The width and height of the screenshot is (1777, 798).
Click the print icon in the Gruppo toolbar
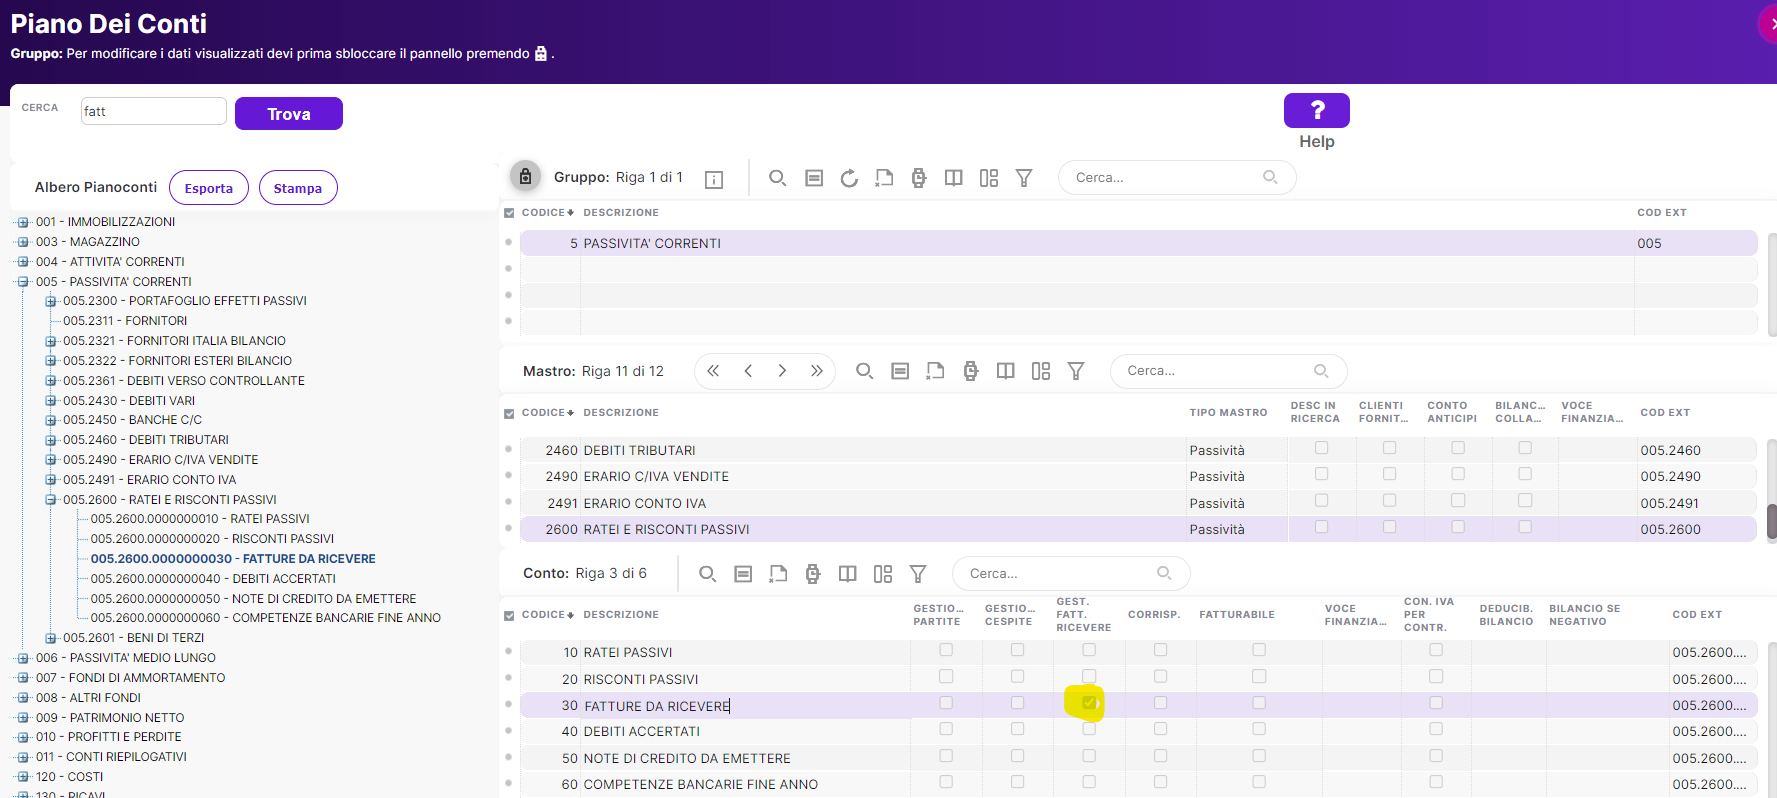[919, 178]
